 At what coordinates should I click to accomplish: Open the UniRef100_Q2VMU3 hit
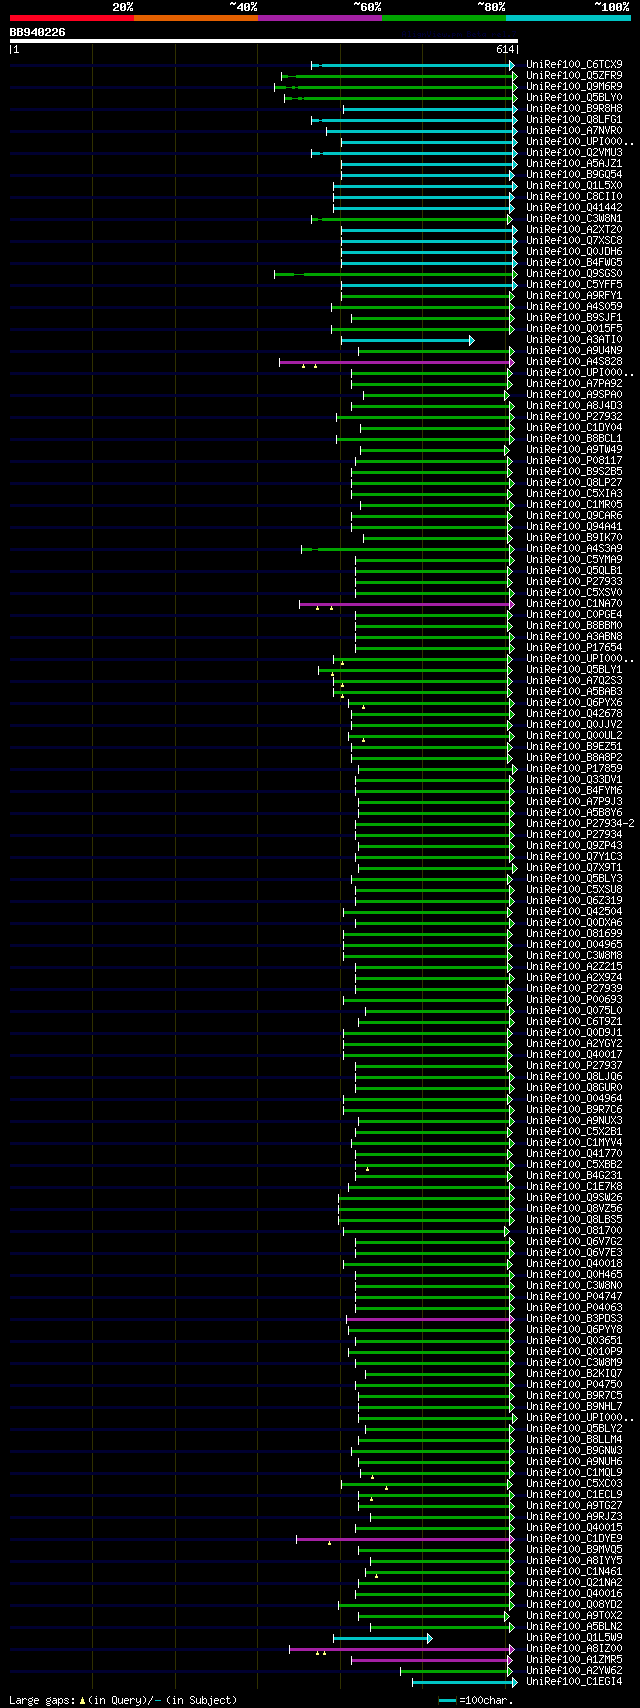pos(574,153)
